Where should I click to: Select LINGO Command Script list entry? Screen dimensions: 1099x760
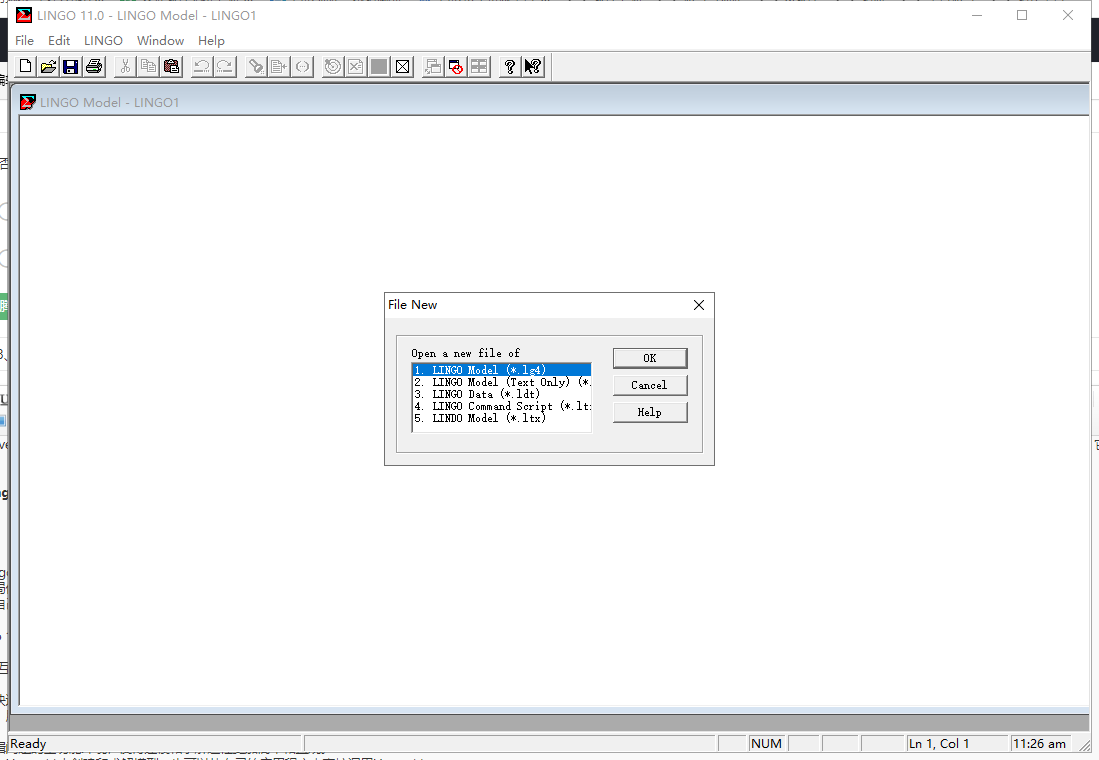(500, 406)
